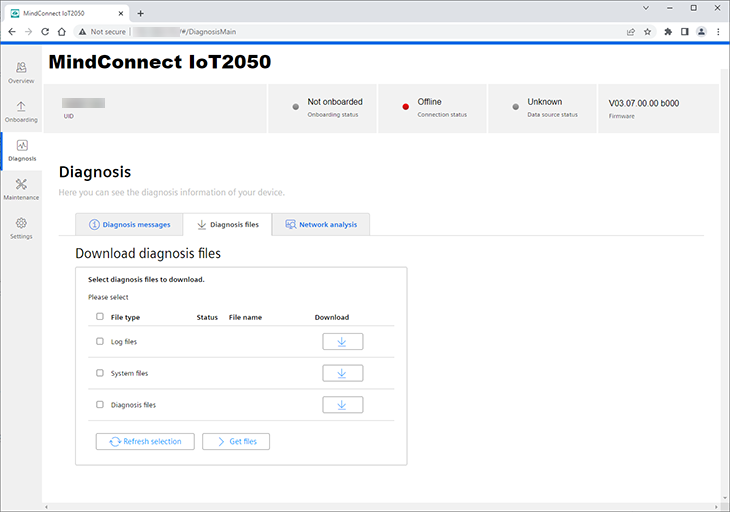Image resolution: width=730 pixels, height=512 pixels.
Task: Download the Diagnosis files row
Action: [x=343, y=405]
